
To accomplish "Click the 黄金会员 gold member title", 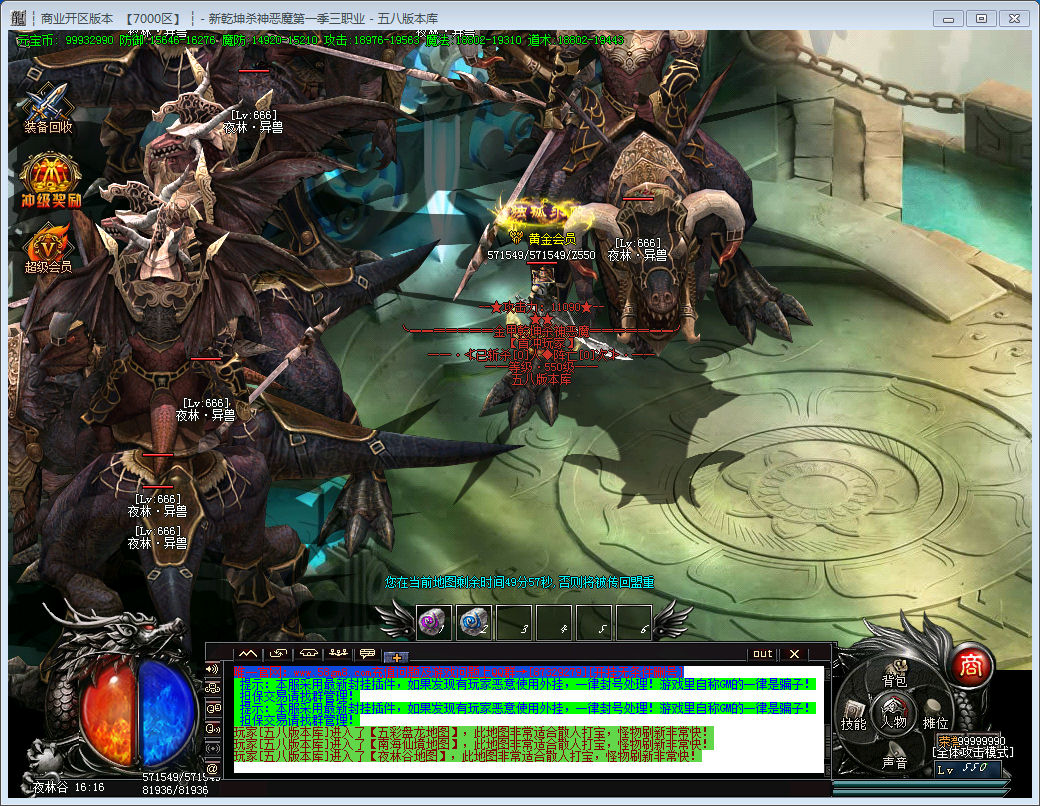I will pos(552,239).
